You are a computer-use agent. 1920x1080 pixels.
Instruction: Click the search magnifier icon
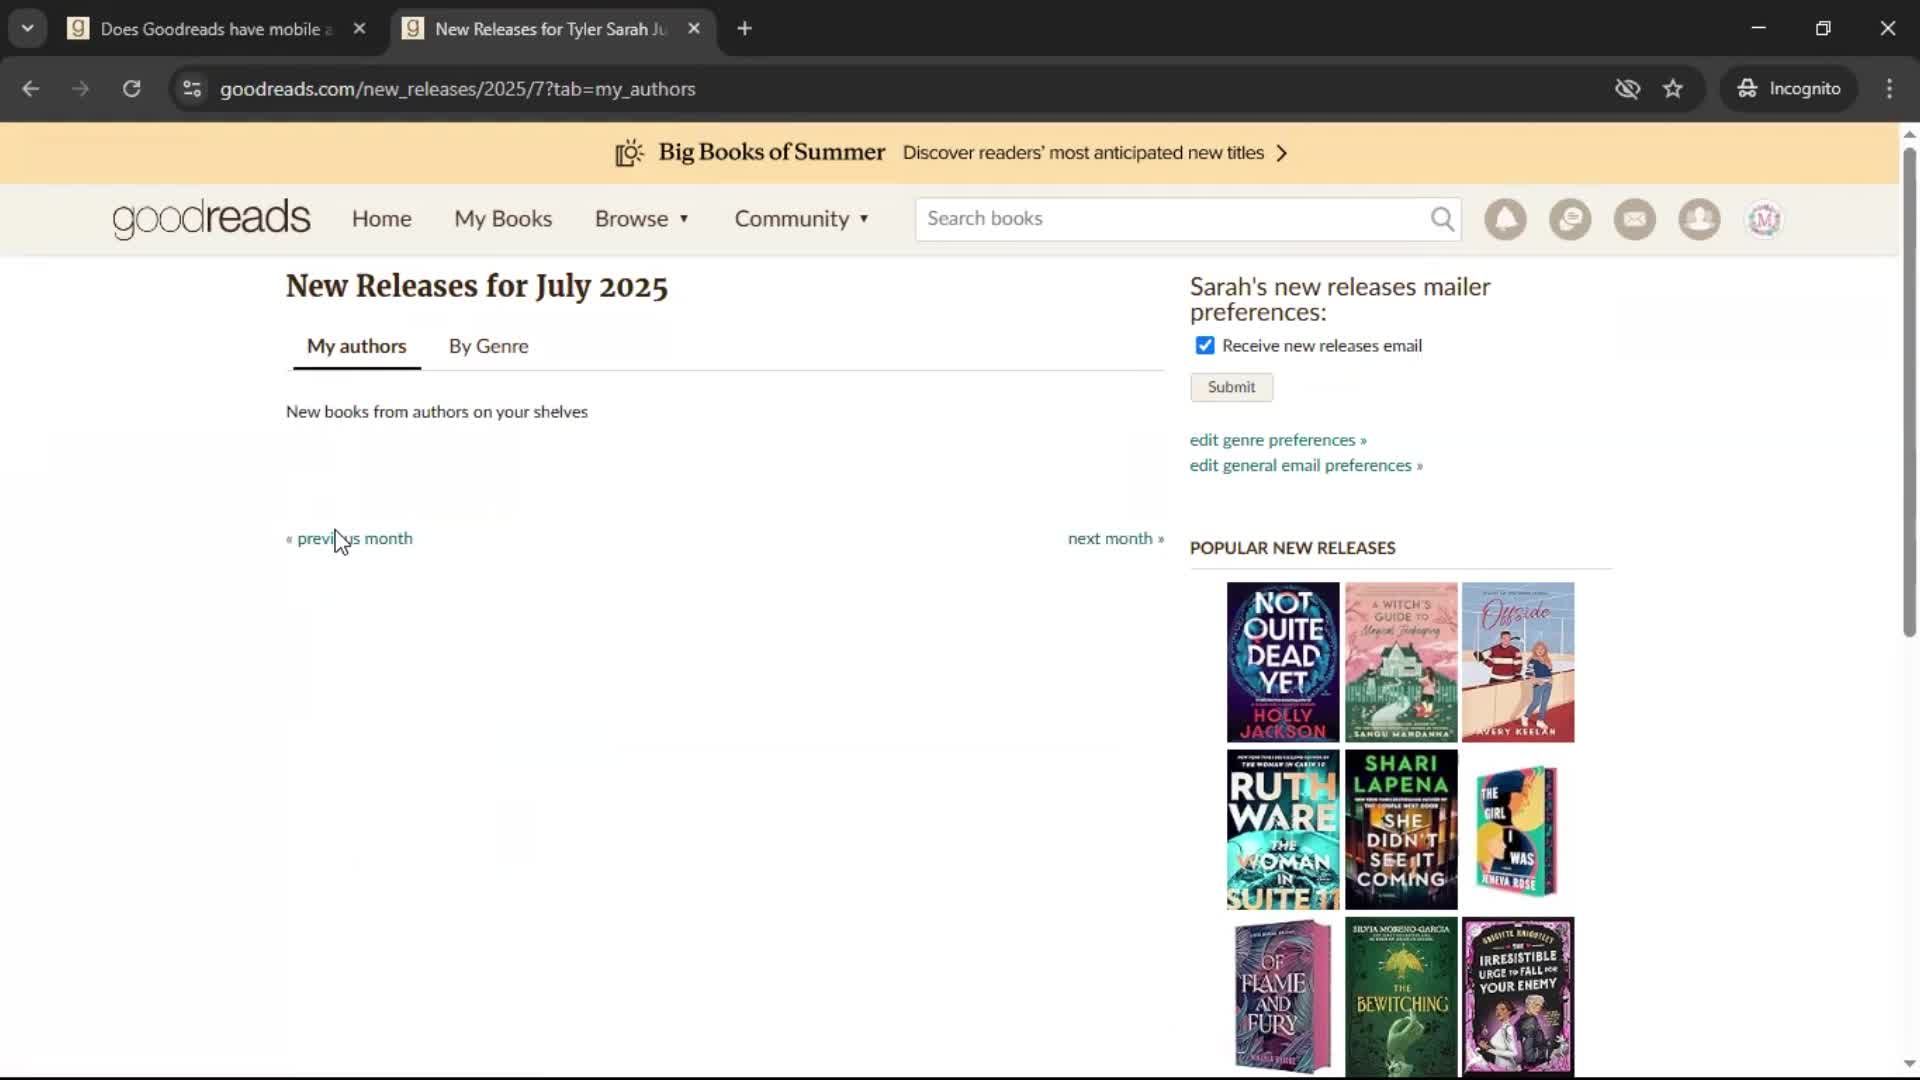pyautogui.click(x=1442, y=219)
